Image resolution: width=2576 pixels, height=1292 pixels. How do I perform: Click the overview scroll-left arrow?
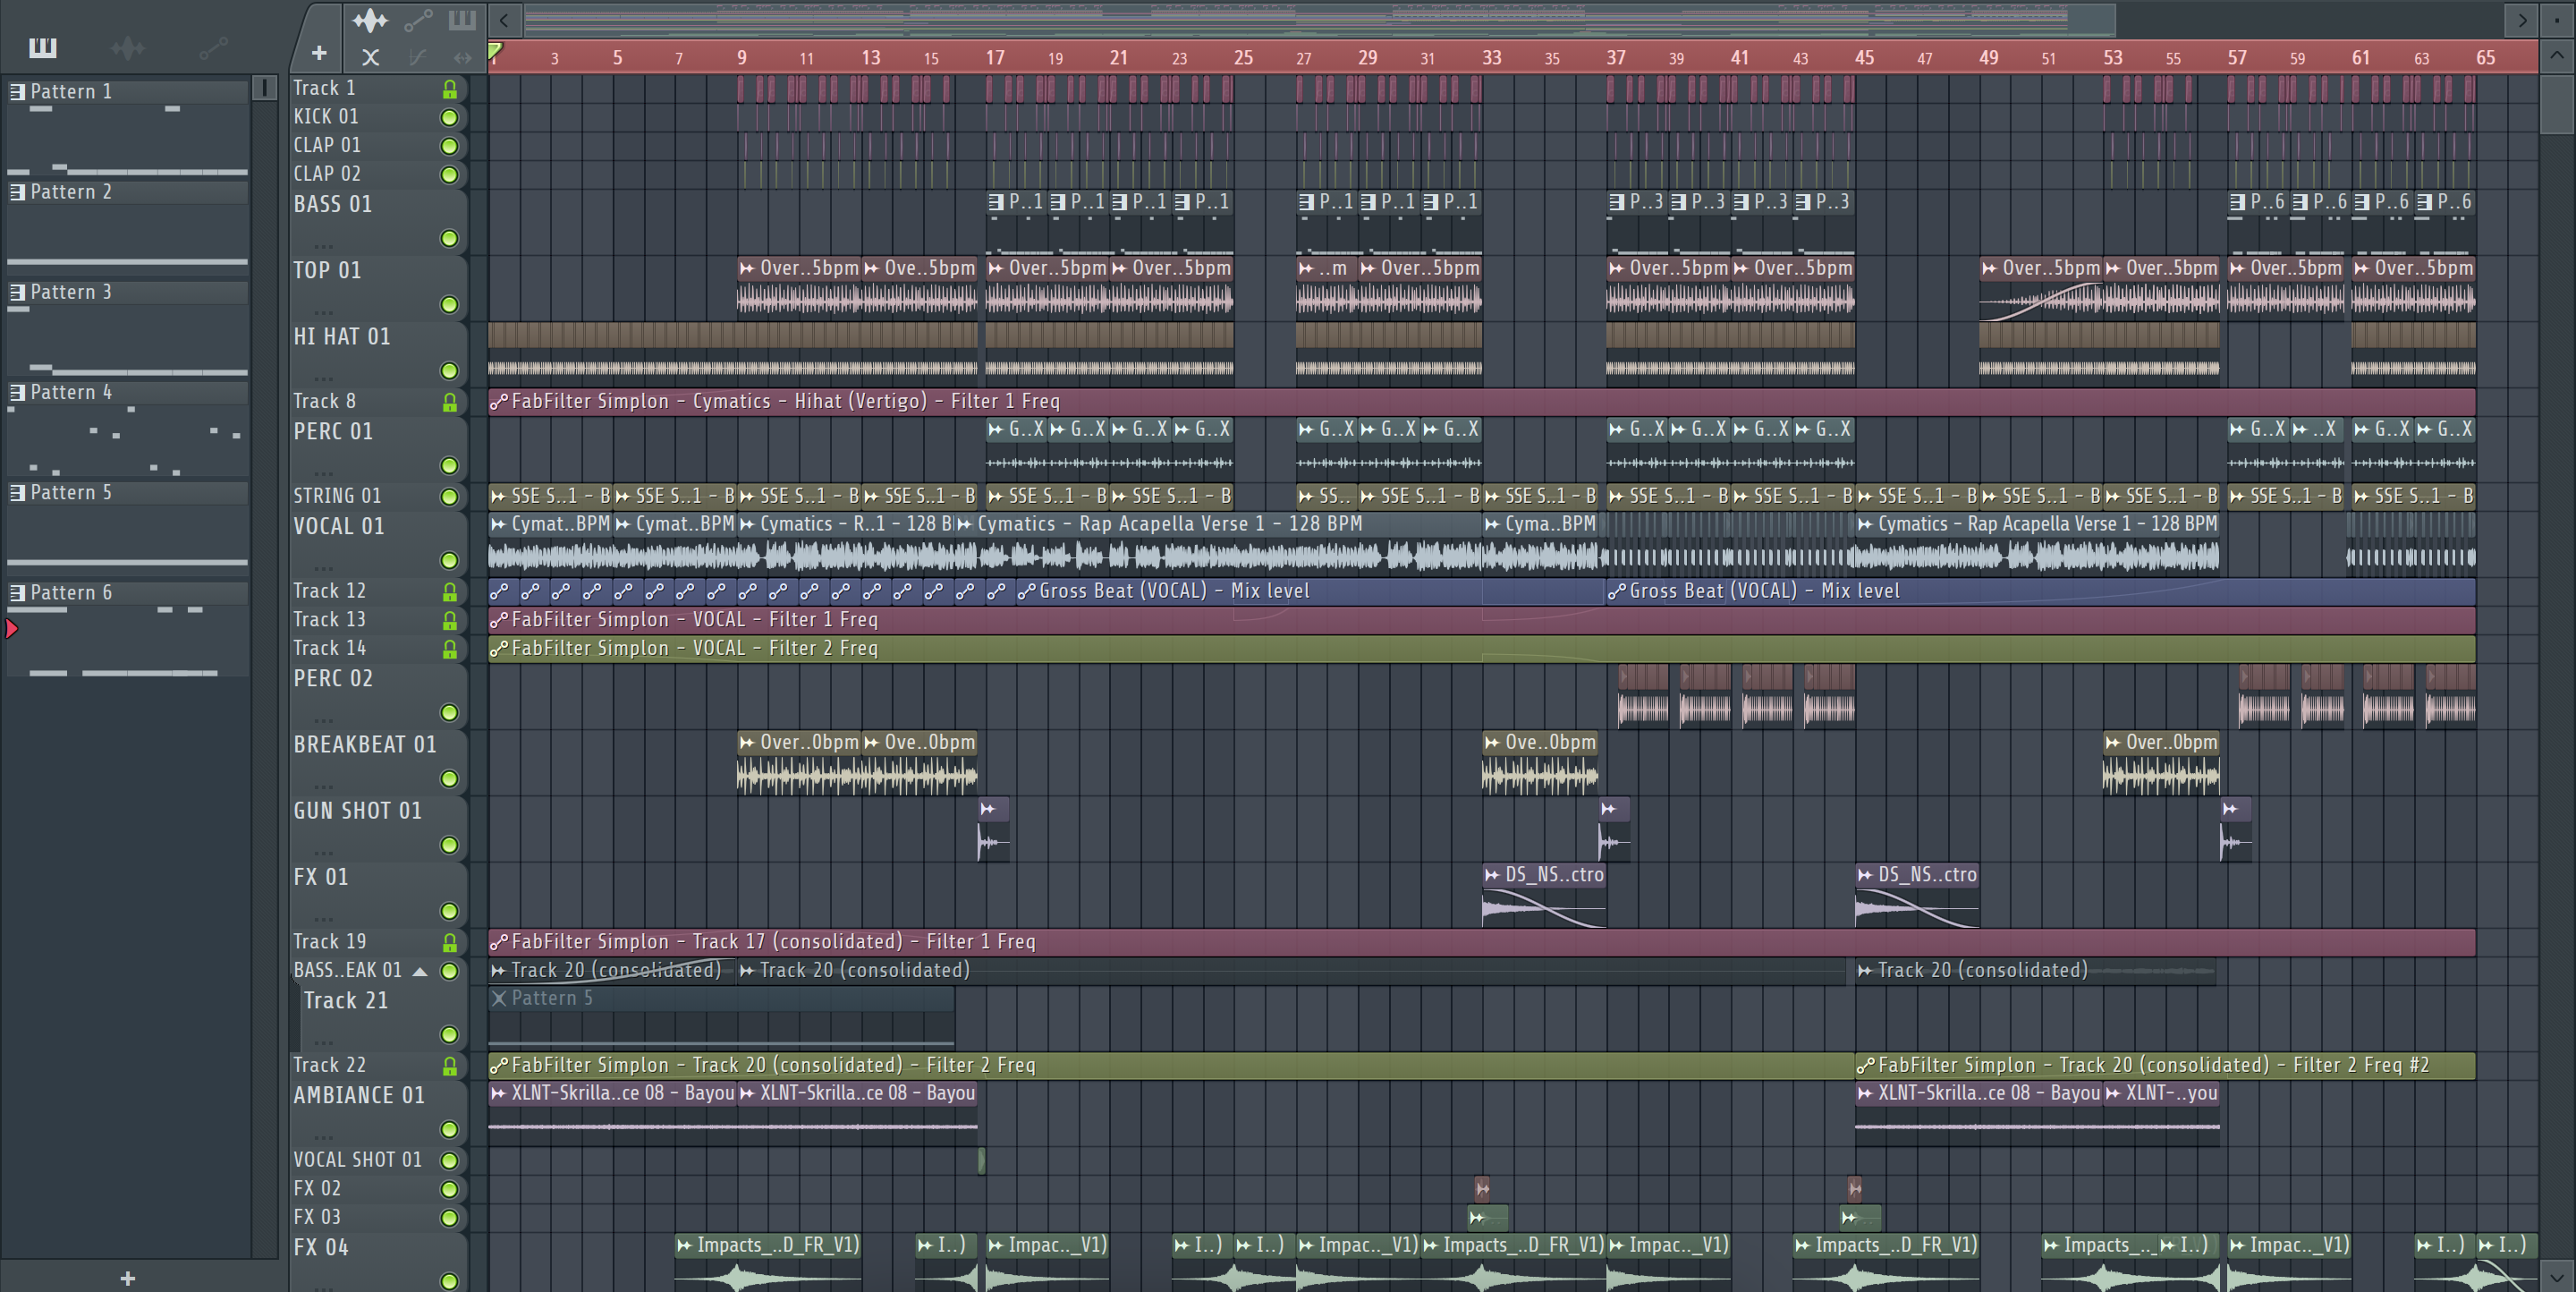tap(505, 20)
